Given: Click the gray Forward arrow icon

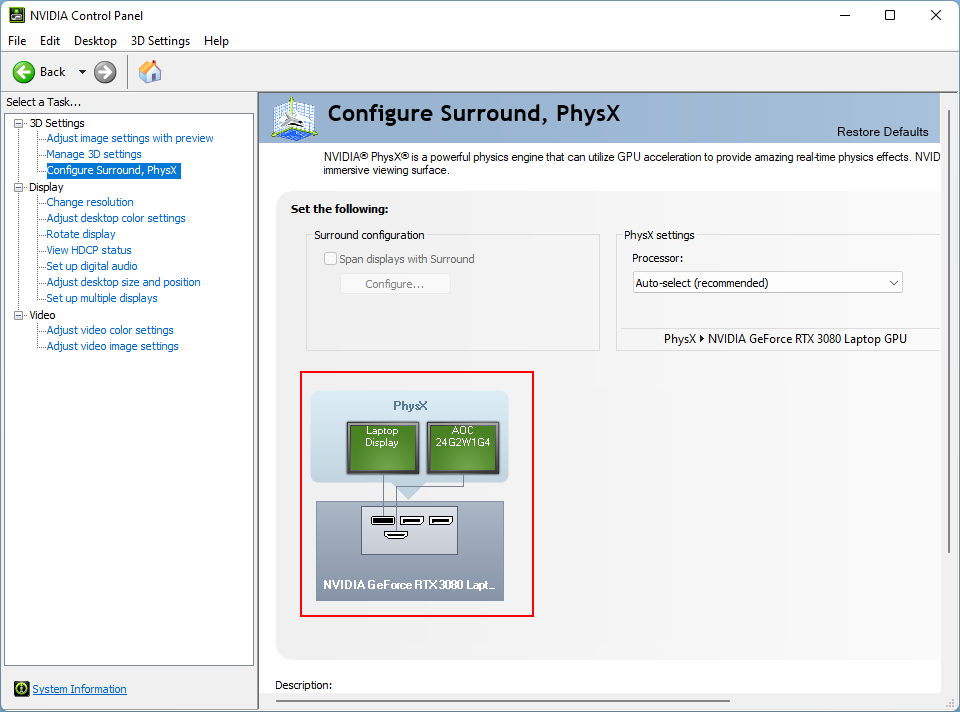Looking at the screenshot, I should [105, 72].
